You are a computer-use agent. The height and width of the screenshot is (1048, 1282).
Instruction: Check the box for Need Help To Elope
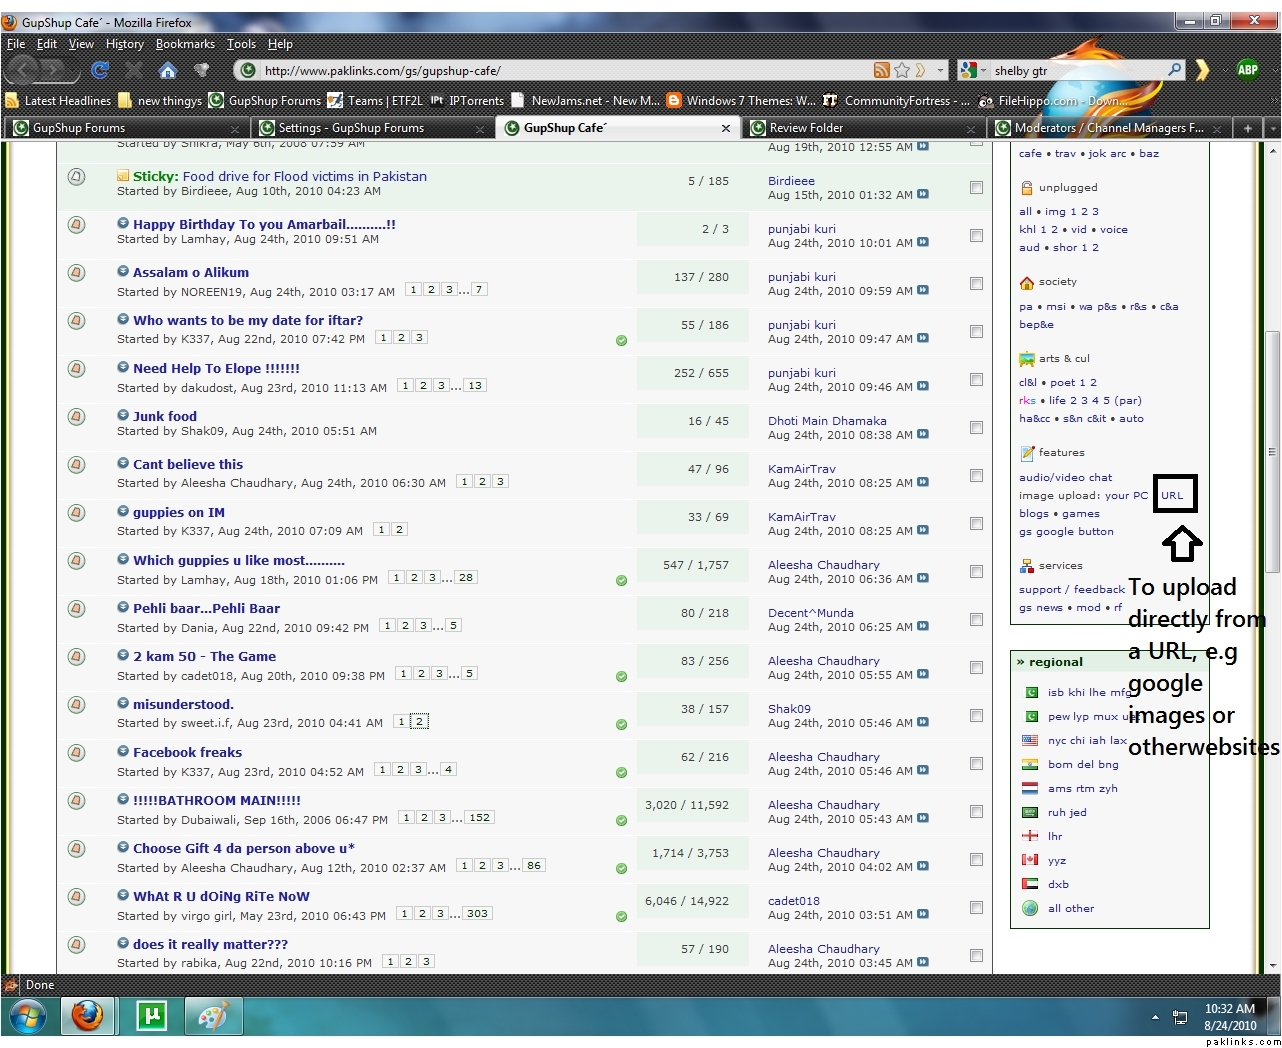976,380
